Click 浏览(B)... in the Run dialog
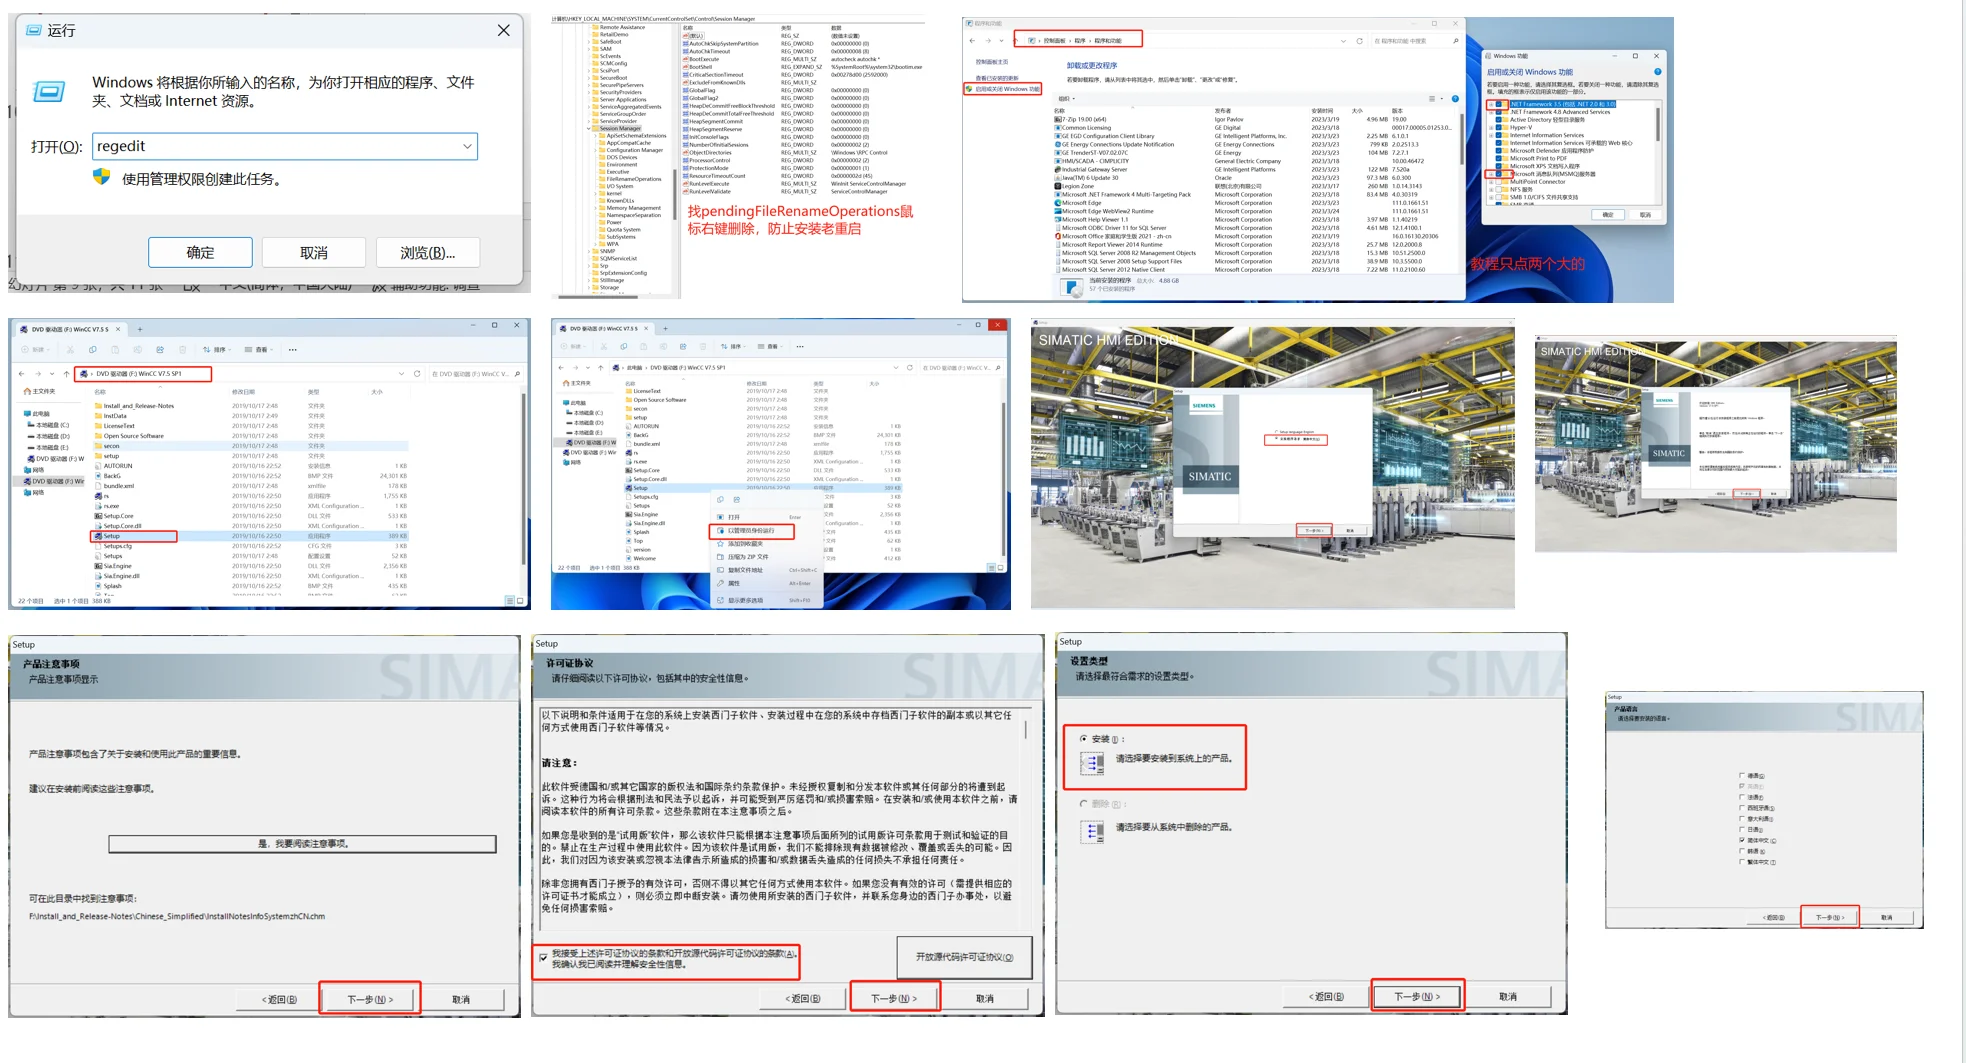This screenshot has height=1063, width=1966. tap(428, 253)
